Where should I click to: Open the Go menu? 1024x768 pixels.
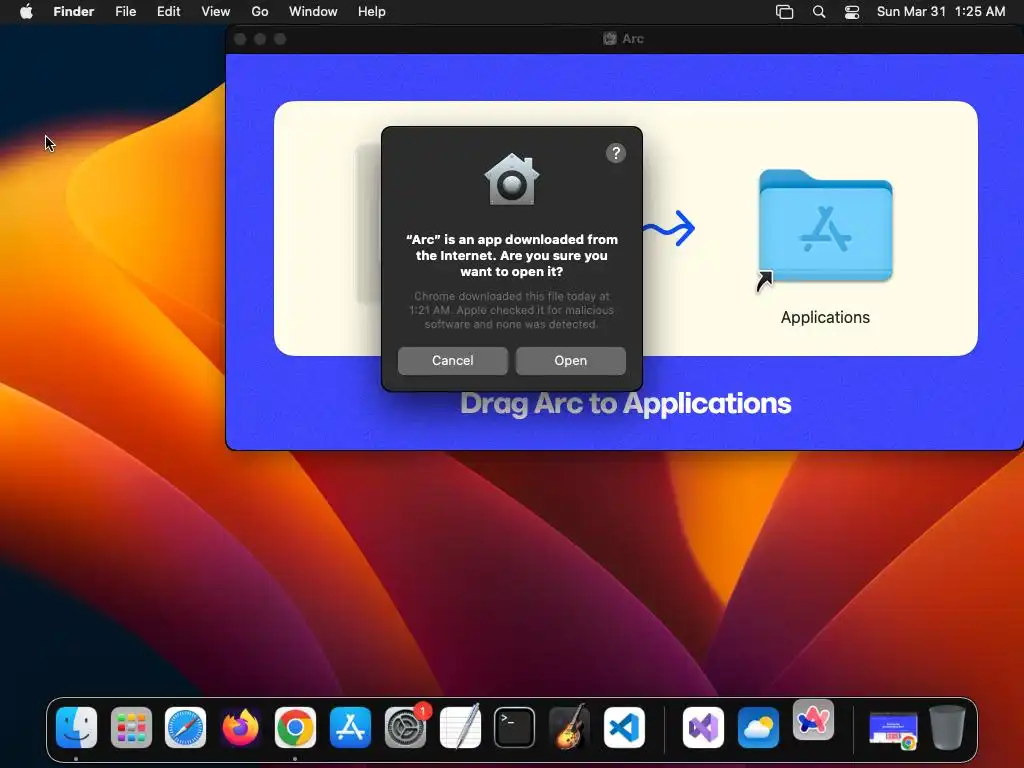click(260, 12)
